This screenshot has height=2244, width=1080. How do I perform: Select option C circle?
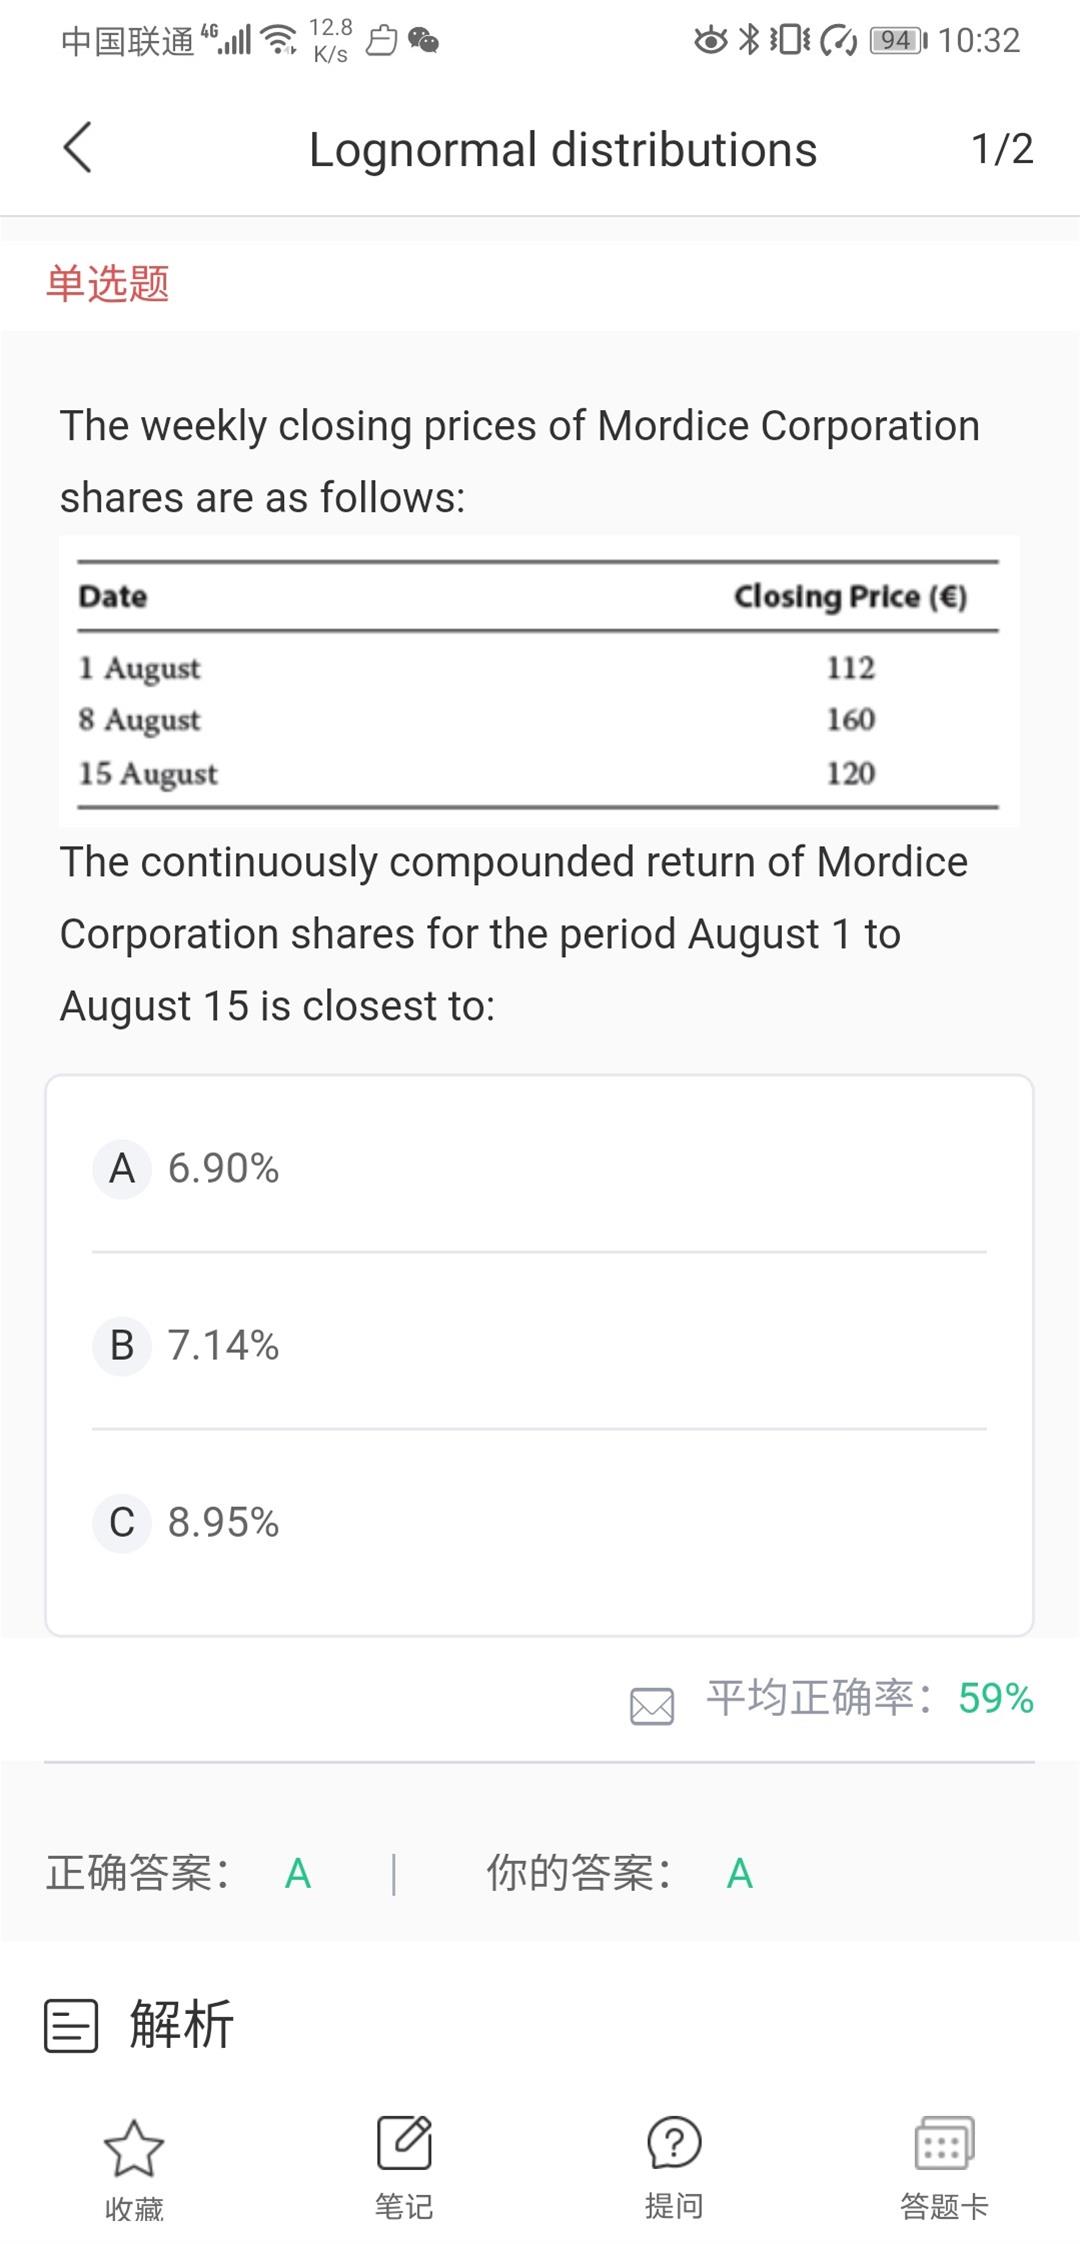pos(122,1522)
